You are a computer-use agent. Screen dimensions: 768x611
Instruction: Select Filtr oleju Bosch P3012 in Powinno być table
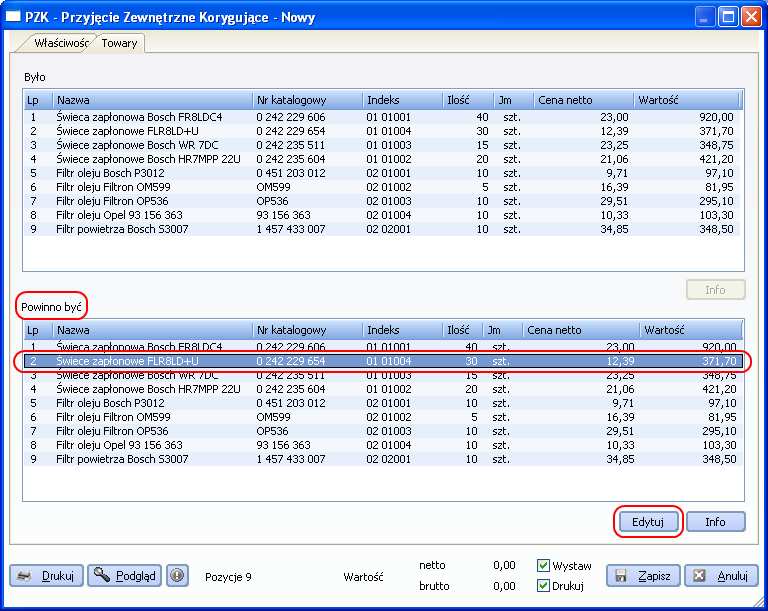[384, 403]
